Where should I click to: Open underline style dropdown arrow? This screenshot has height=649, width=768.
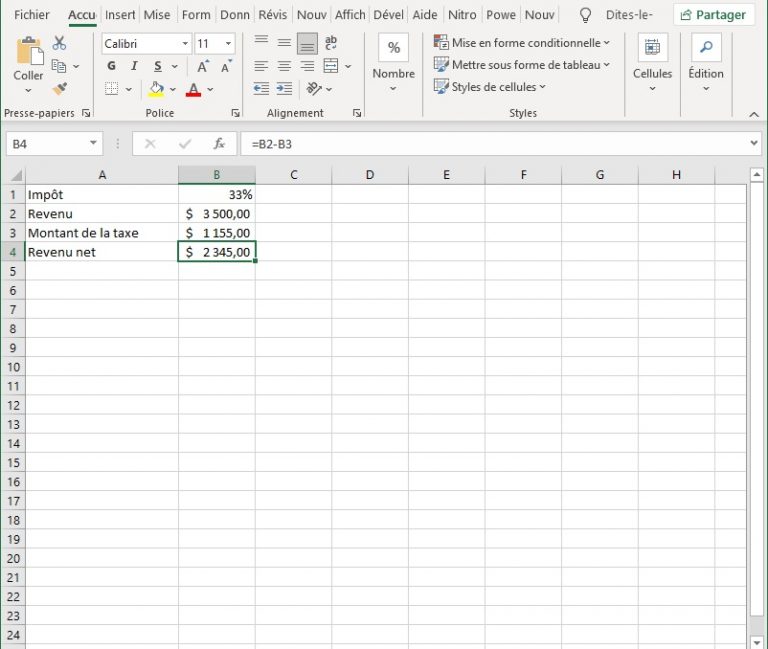(174, 66)
